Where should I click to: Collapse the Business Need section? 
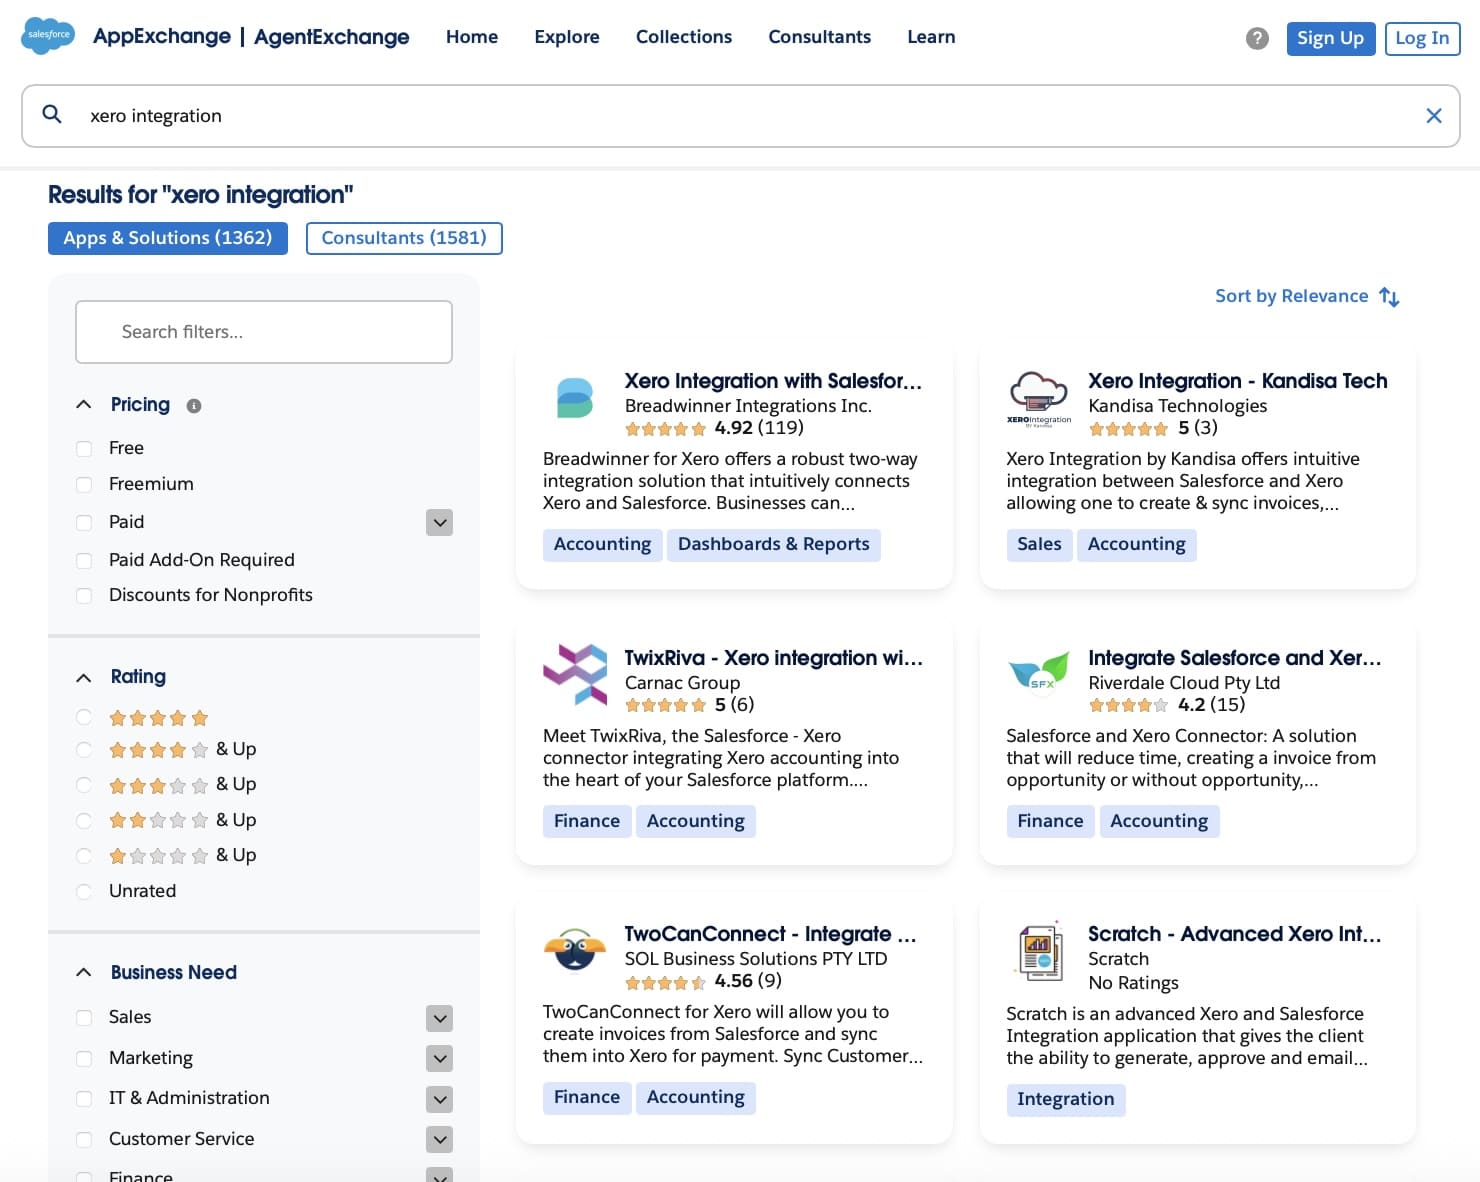tap(84, 972)
